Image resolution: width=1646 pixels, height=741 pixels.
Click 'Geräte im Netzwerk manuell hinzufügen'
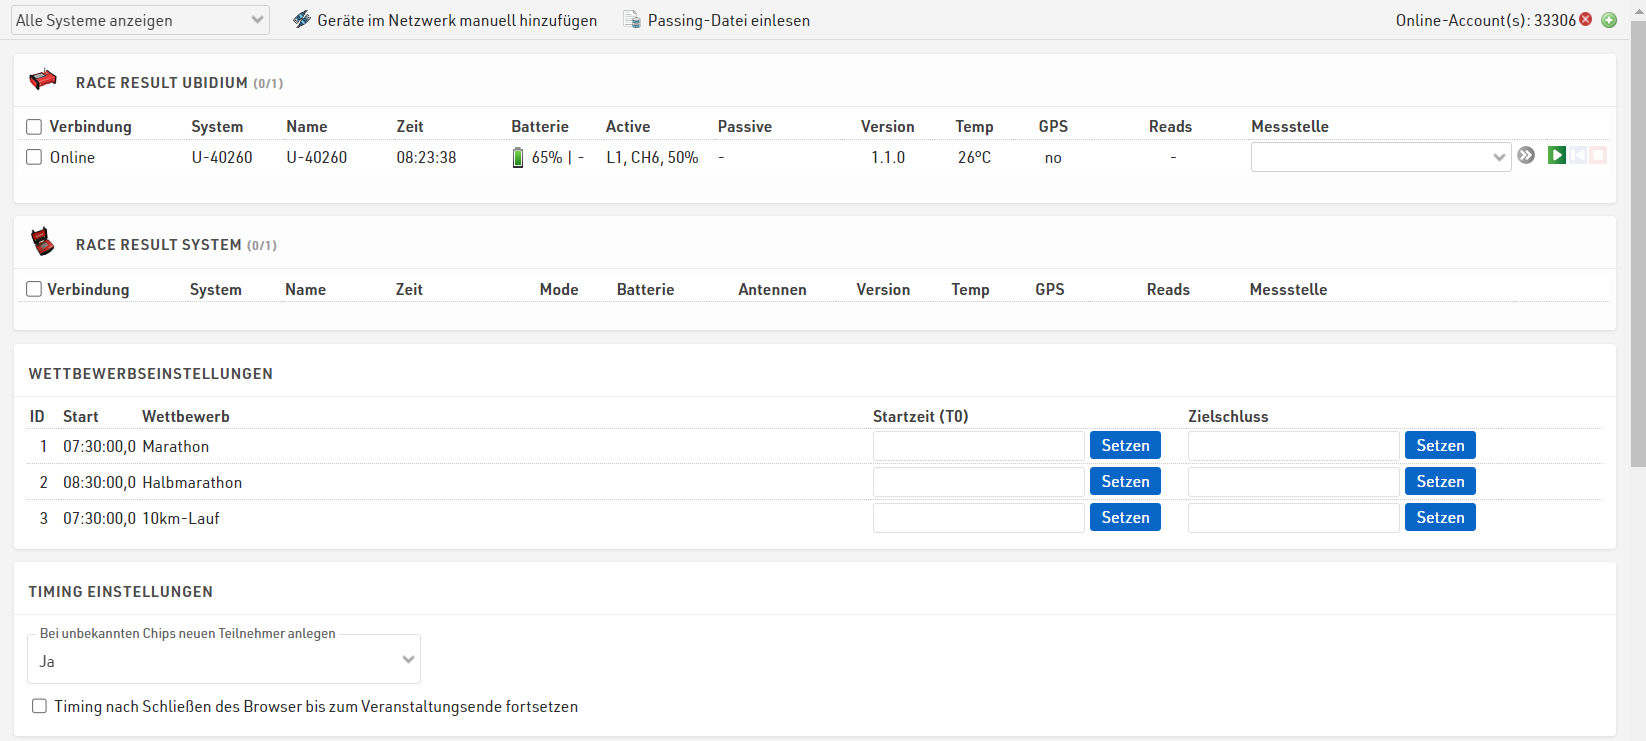coord(445,20)
